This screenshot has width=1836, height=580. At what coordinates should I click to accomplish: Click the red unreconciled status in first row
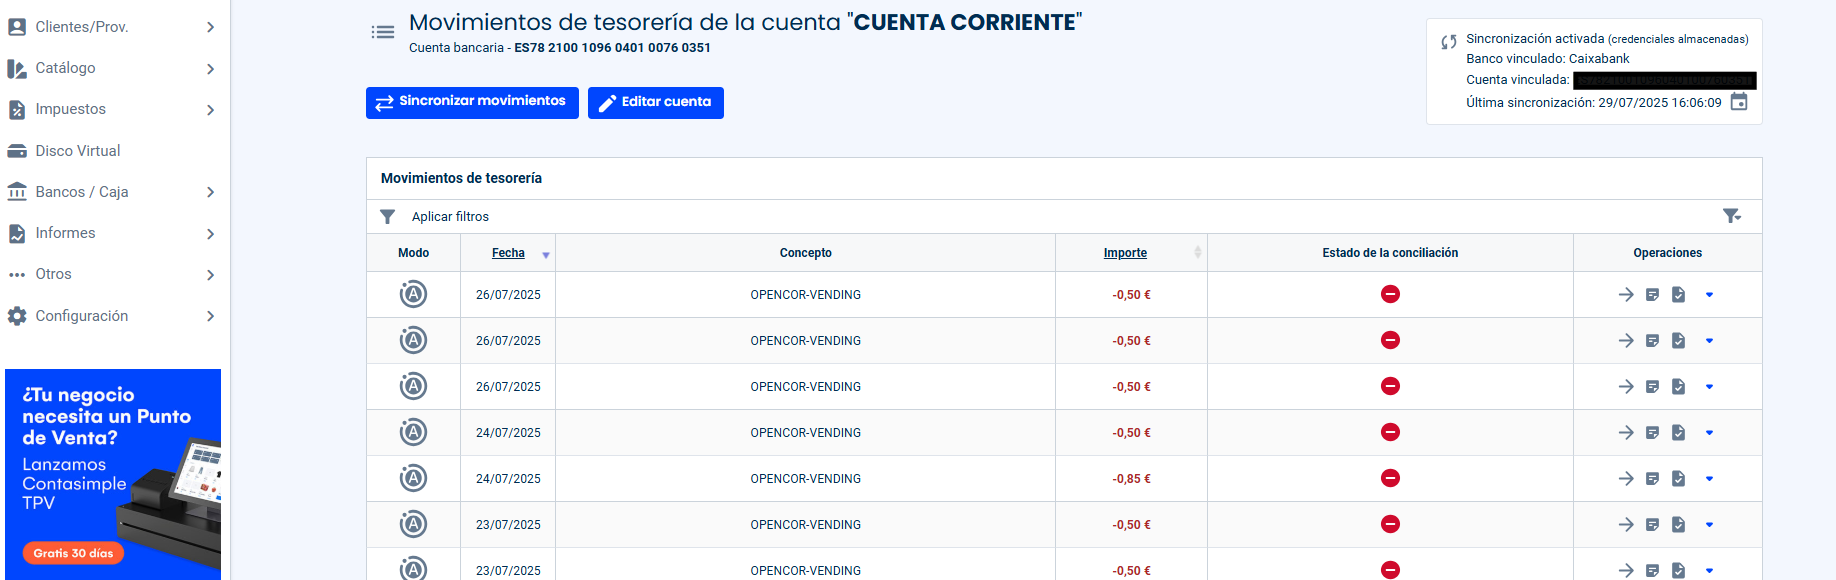1390,294
